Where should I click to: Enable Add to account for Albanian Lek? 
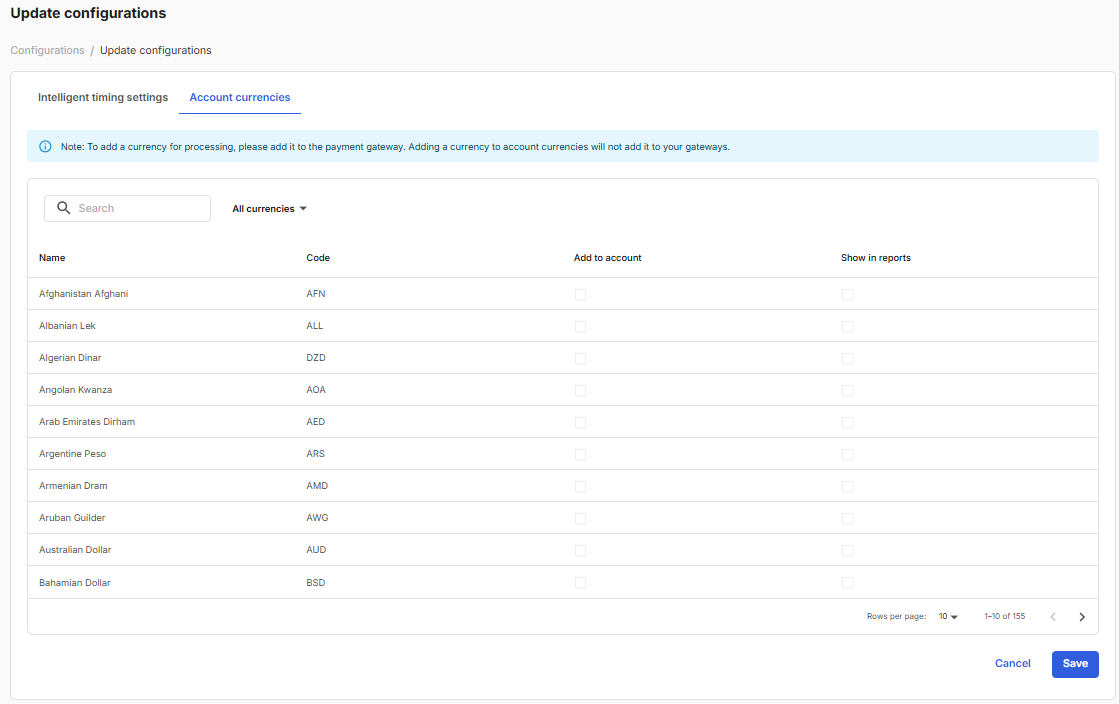[580, 326]
